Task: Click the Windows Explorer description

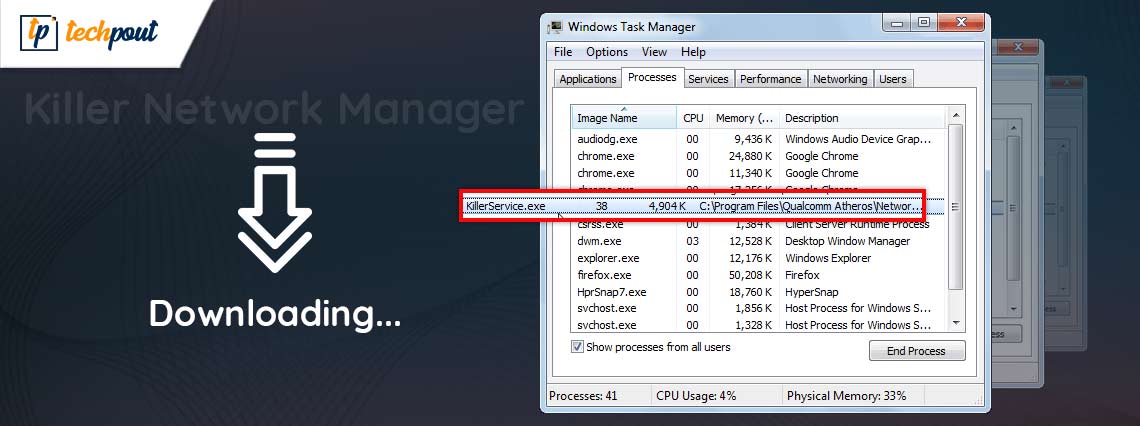Action: tap(828, 258)
